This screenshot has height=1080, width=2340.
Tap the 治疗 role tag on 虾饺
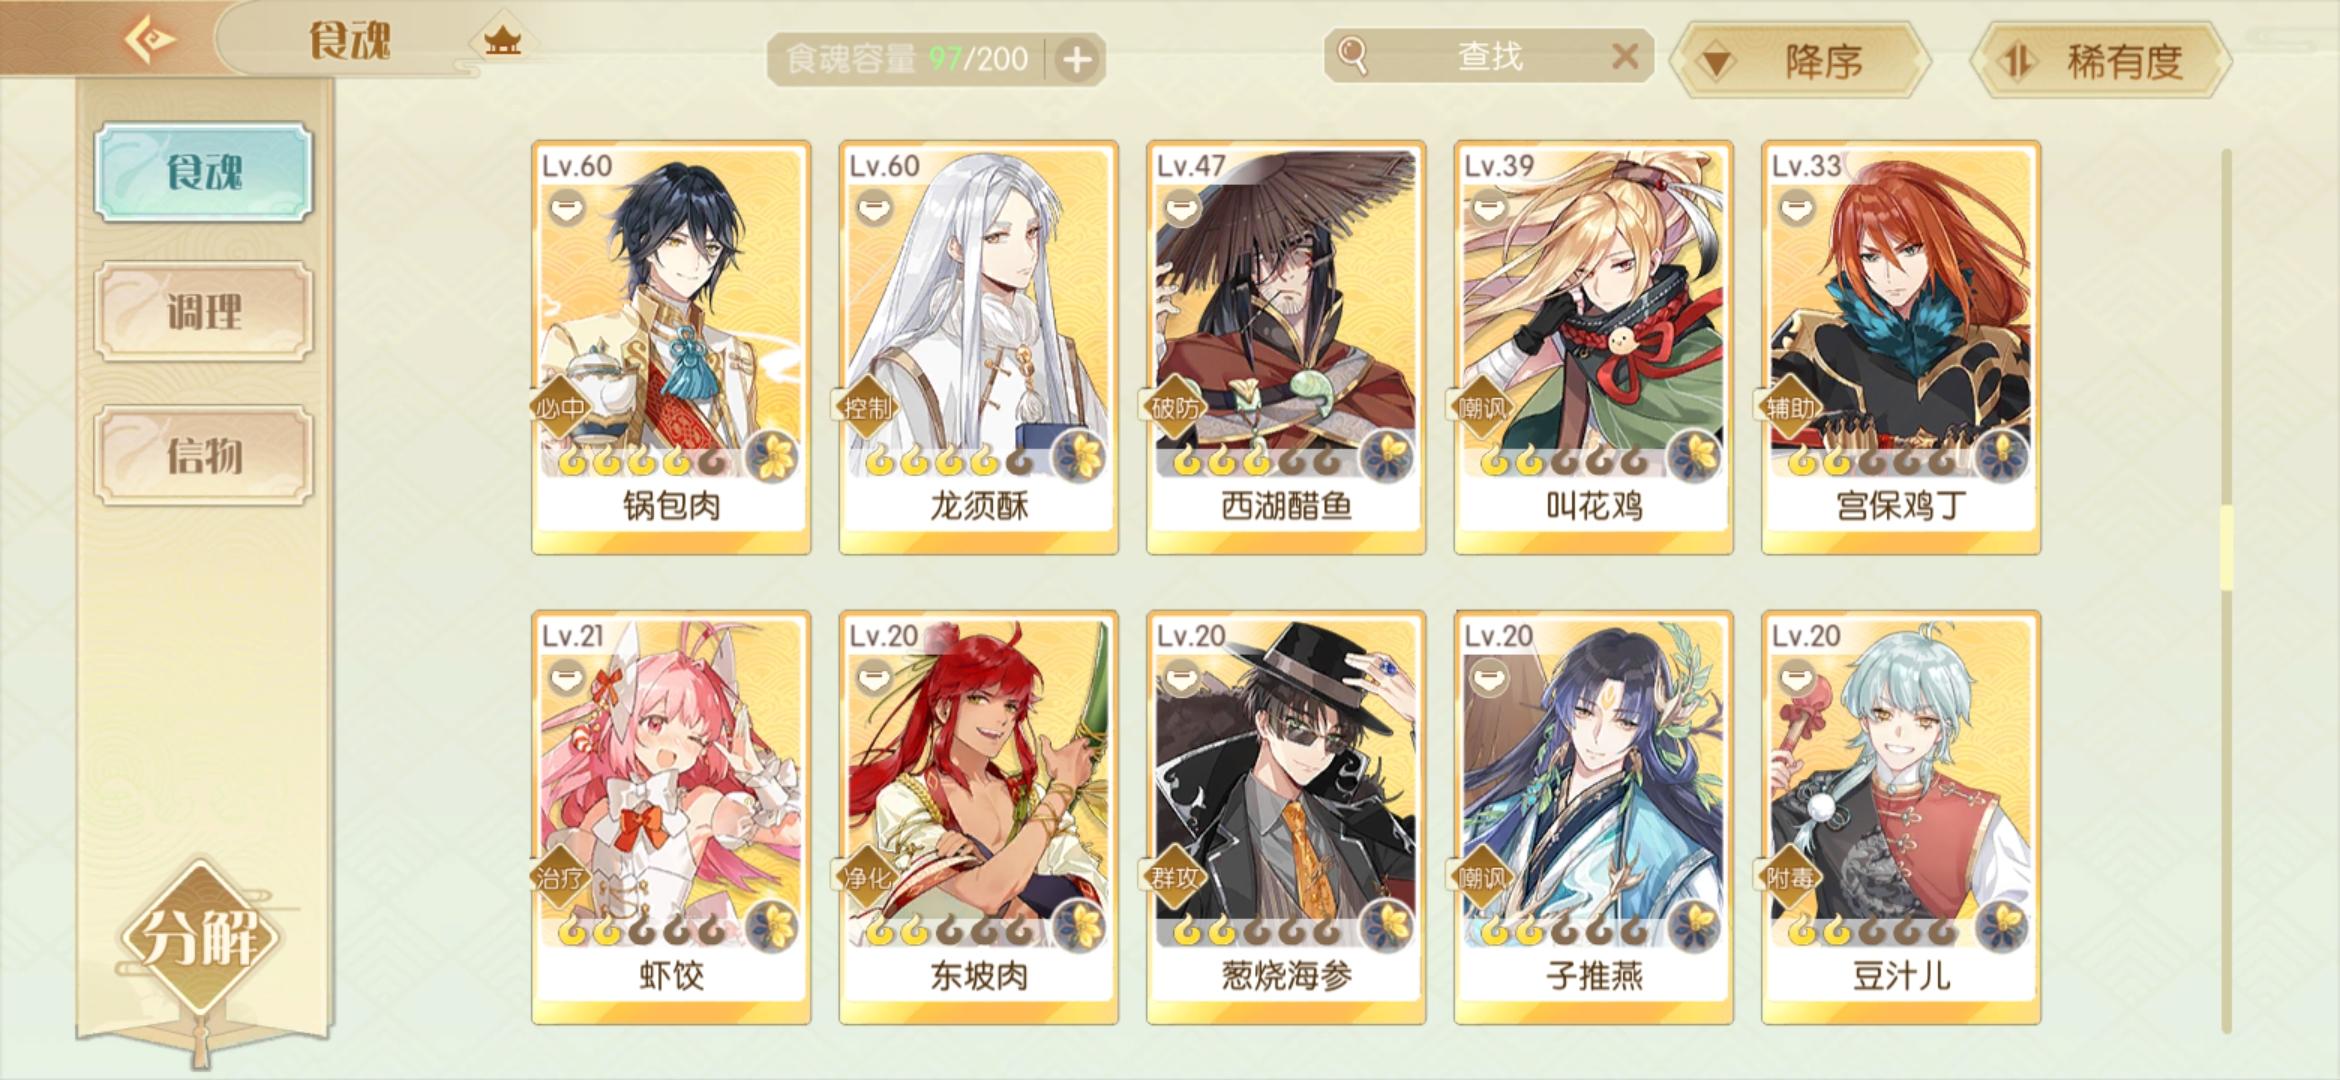(557, 878)
